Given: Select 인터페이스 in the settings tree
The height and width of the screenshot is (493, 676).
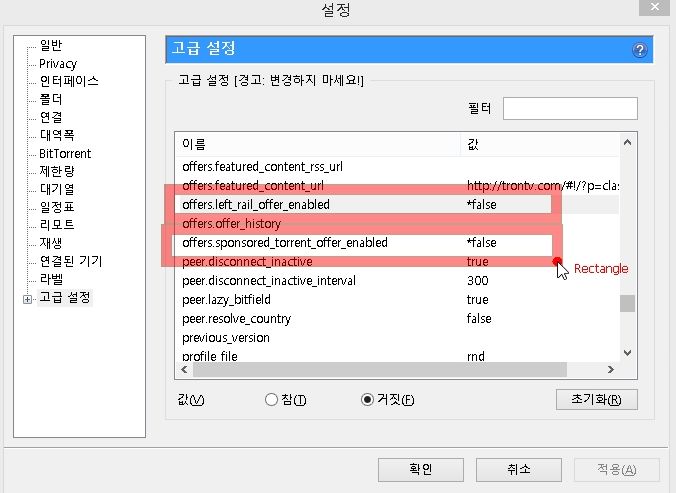Looking at the screenshot, I should point(69,81).
